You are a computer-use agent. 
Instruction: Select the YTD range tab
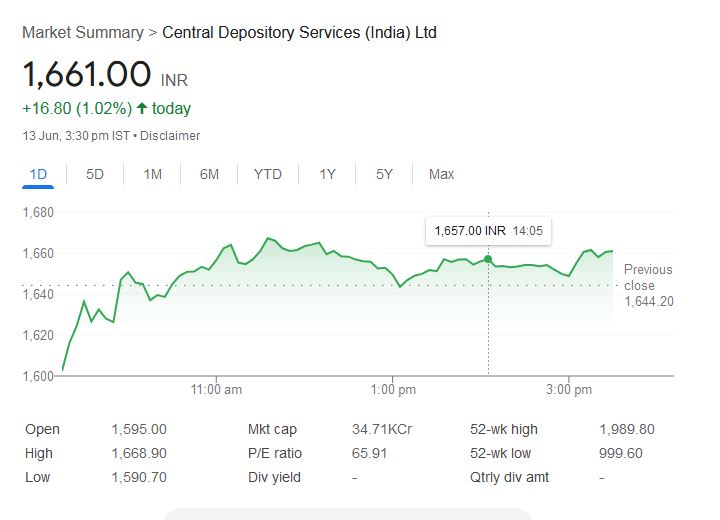267,174
